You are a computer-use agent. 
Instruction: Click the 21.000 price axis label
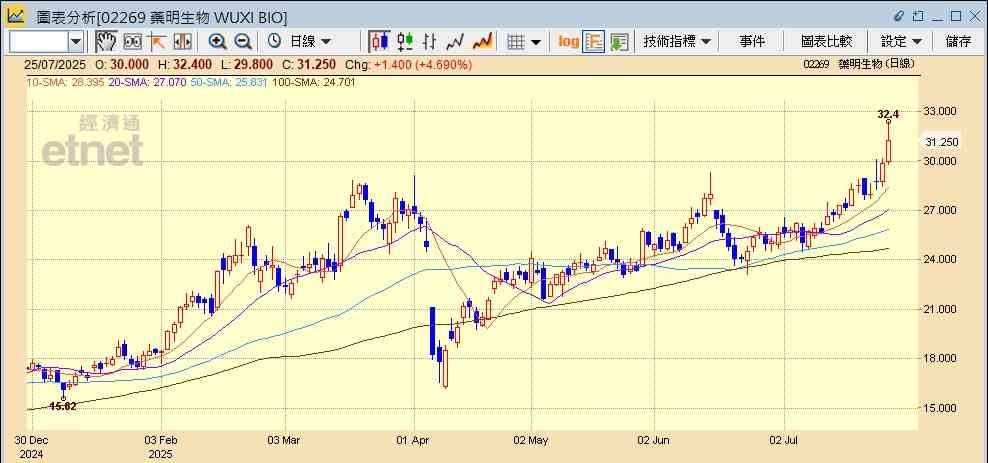coord(940,309)
